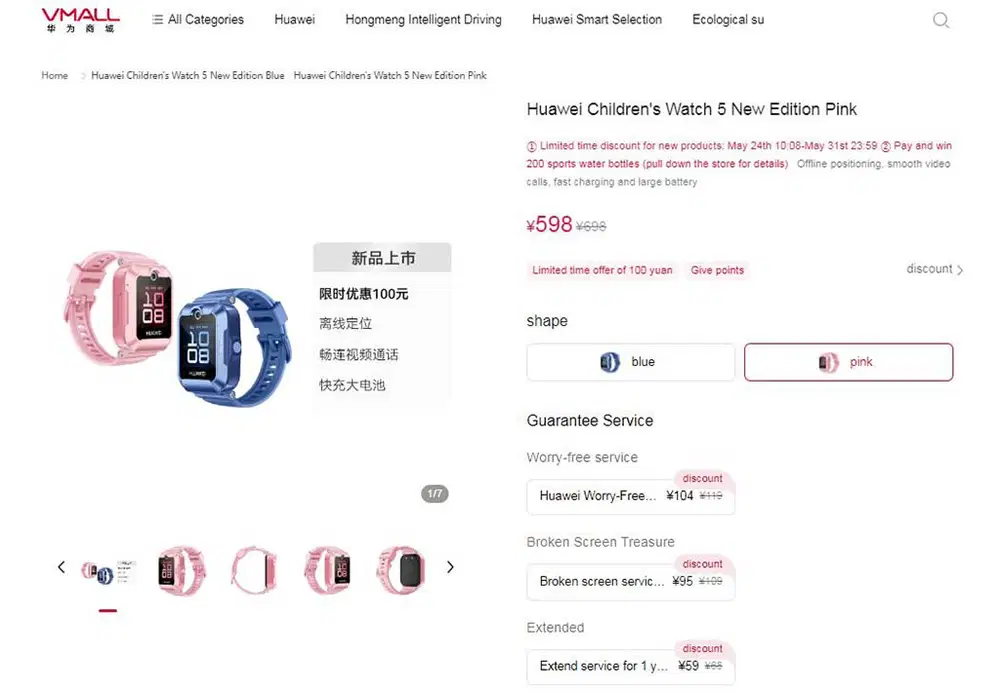Select Huawei Worry-Free service option
Viewport: 1000px width, 693px height.
[631, 496]
